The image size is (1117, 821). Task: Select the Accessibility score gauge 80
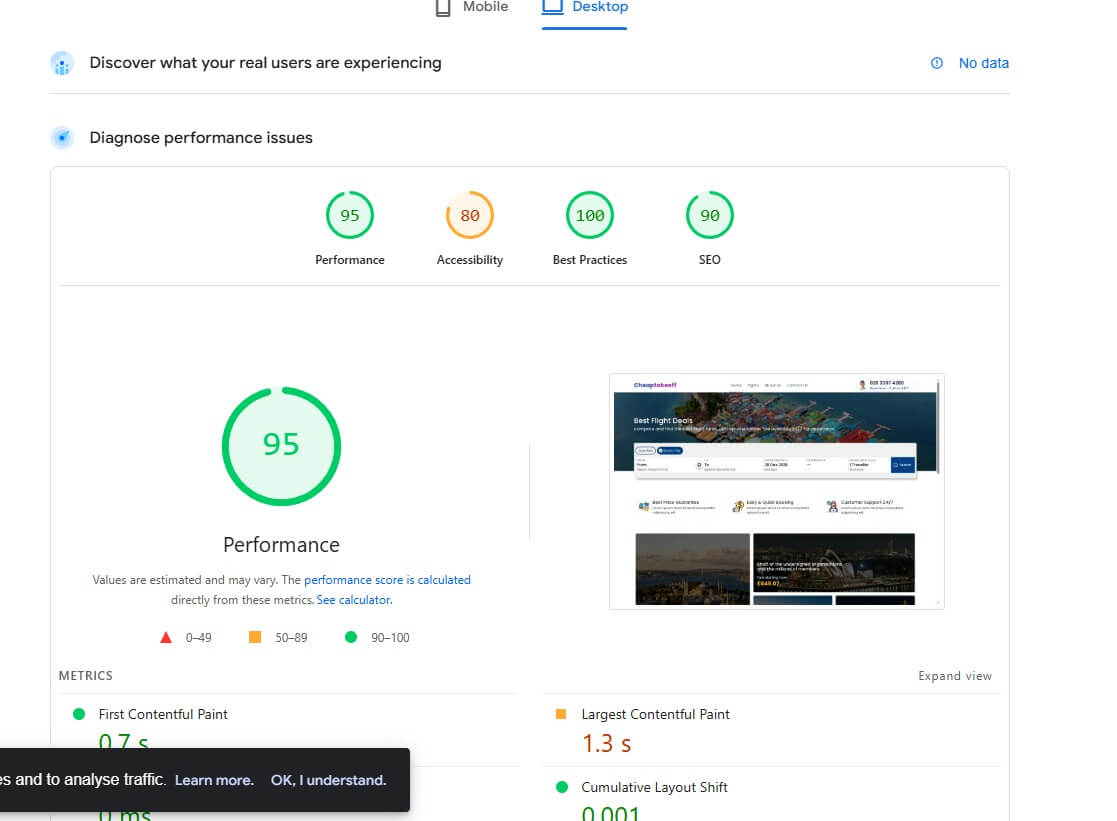[x=470, y=216]
